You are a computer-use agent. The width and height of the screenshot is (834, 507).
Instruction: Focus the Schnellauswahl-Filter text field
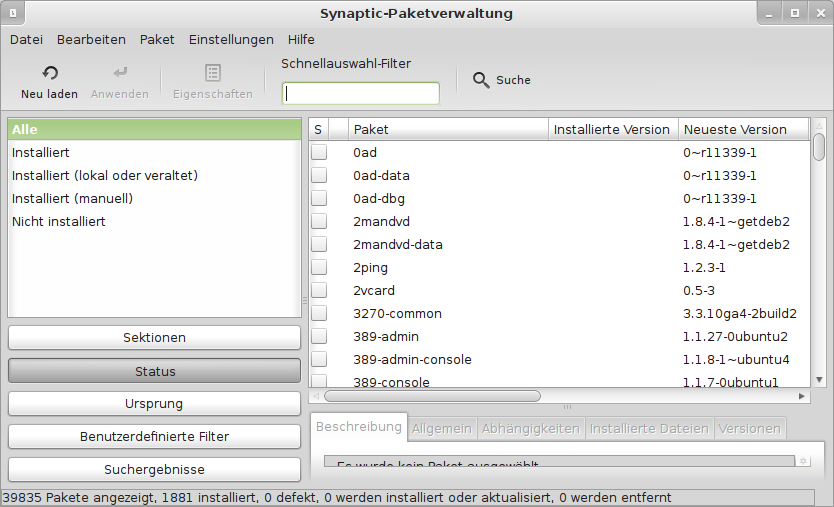point(361,93)
